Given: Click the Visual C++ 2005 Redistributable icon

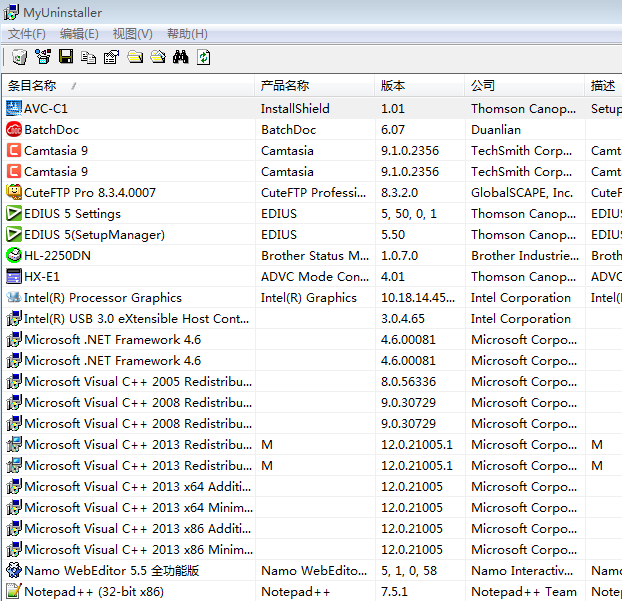Looking at the screenshot, I should [14, 382].
